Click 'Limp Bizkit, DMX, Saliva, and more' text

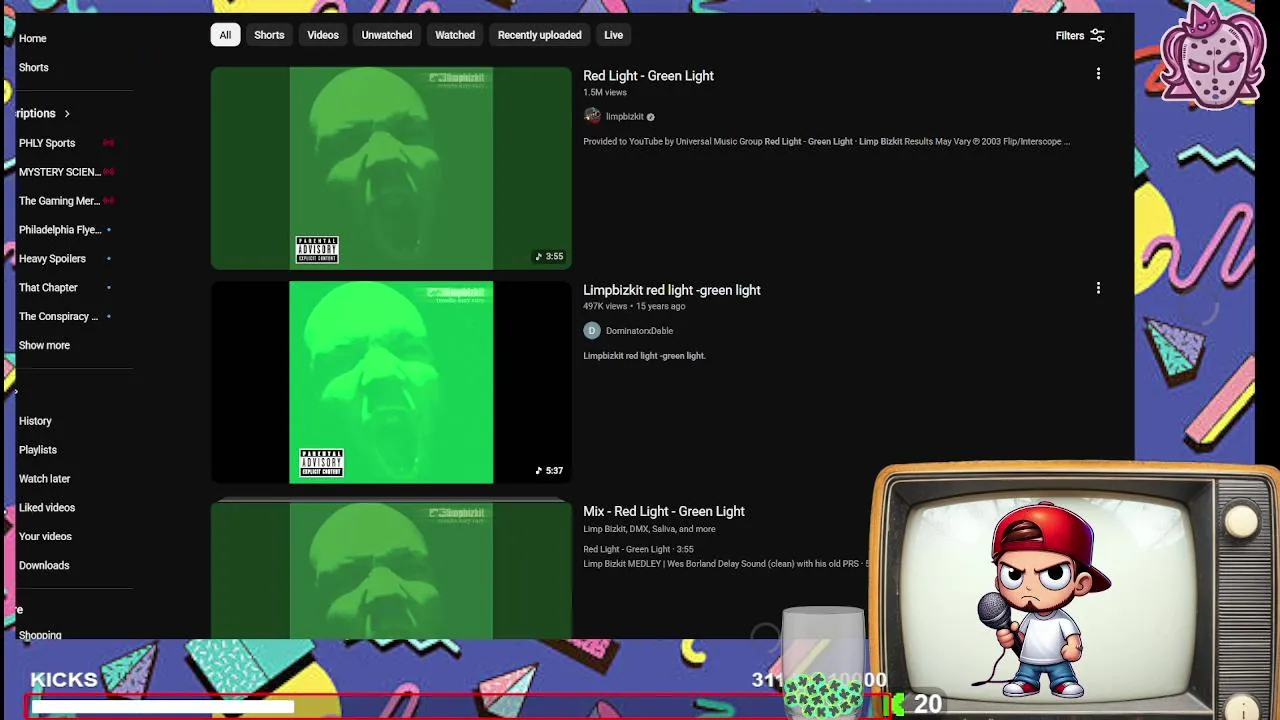coord(649,529)
